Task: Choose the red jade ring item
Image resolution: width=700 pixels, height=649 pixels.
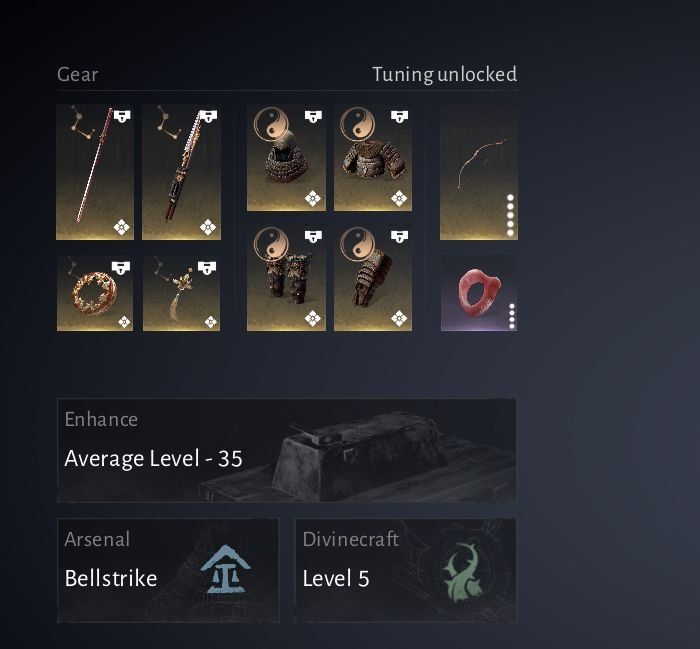Action: pos(479,293)
